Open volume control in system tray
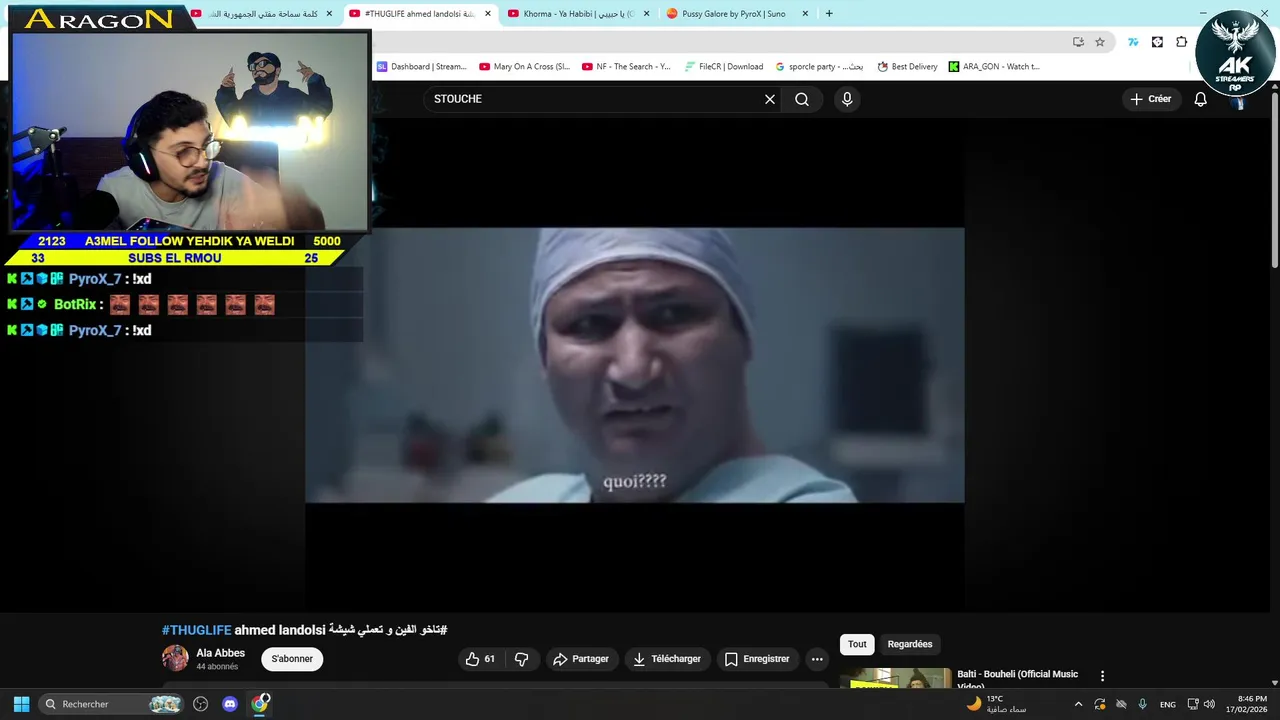The height and width of the screenshot is (720, 1280). 1210,704
